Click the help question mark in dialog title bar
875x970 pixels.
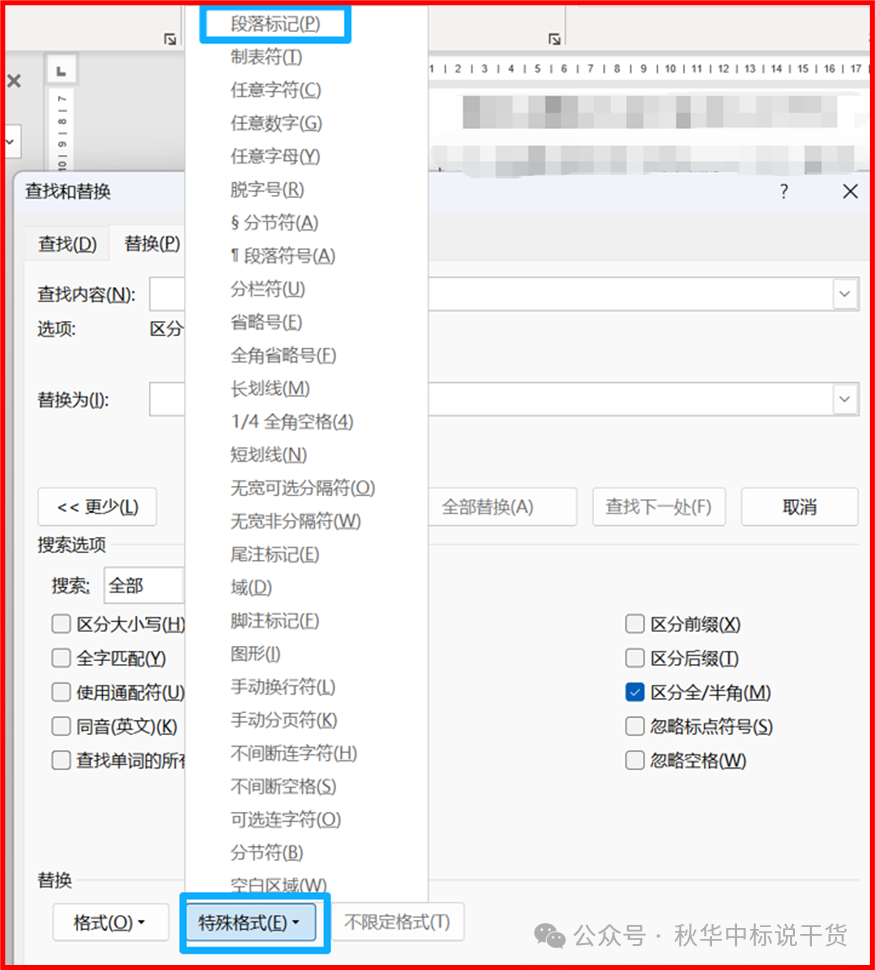click(x=784, y=192)
